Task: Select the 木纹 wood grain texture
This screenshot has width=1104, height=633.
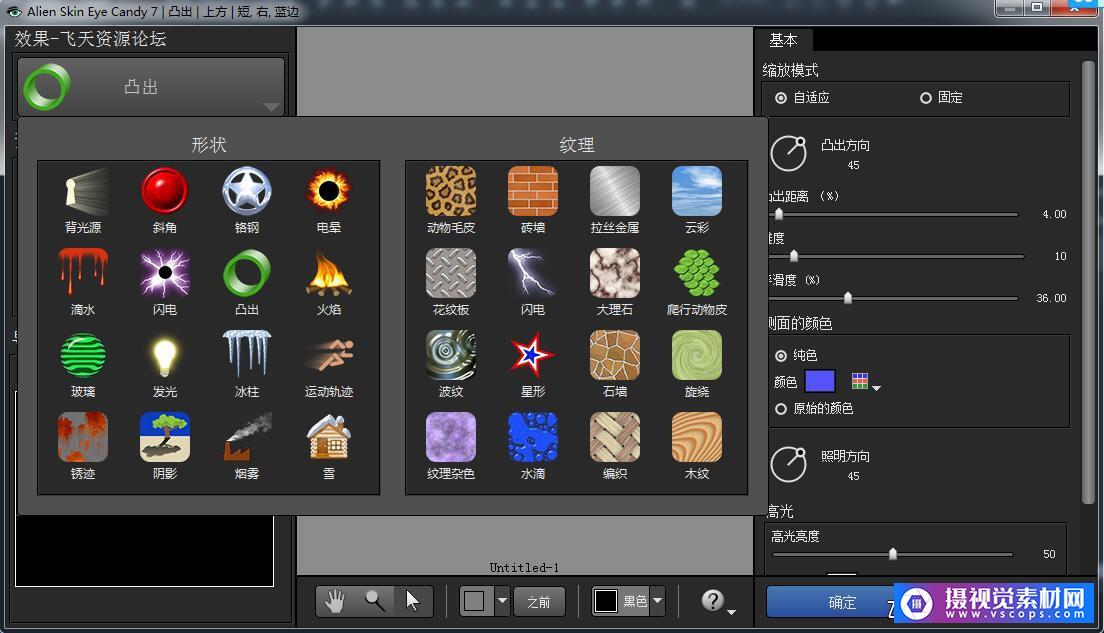Action: coord(697,446)
